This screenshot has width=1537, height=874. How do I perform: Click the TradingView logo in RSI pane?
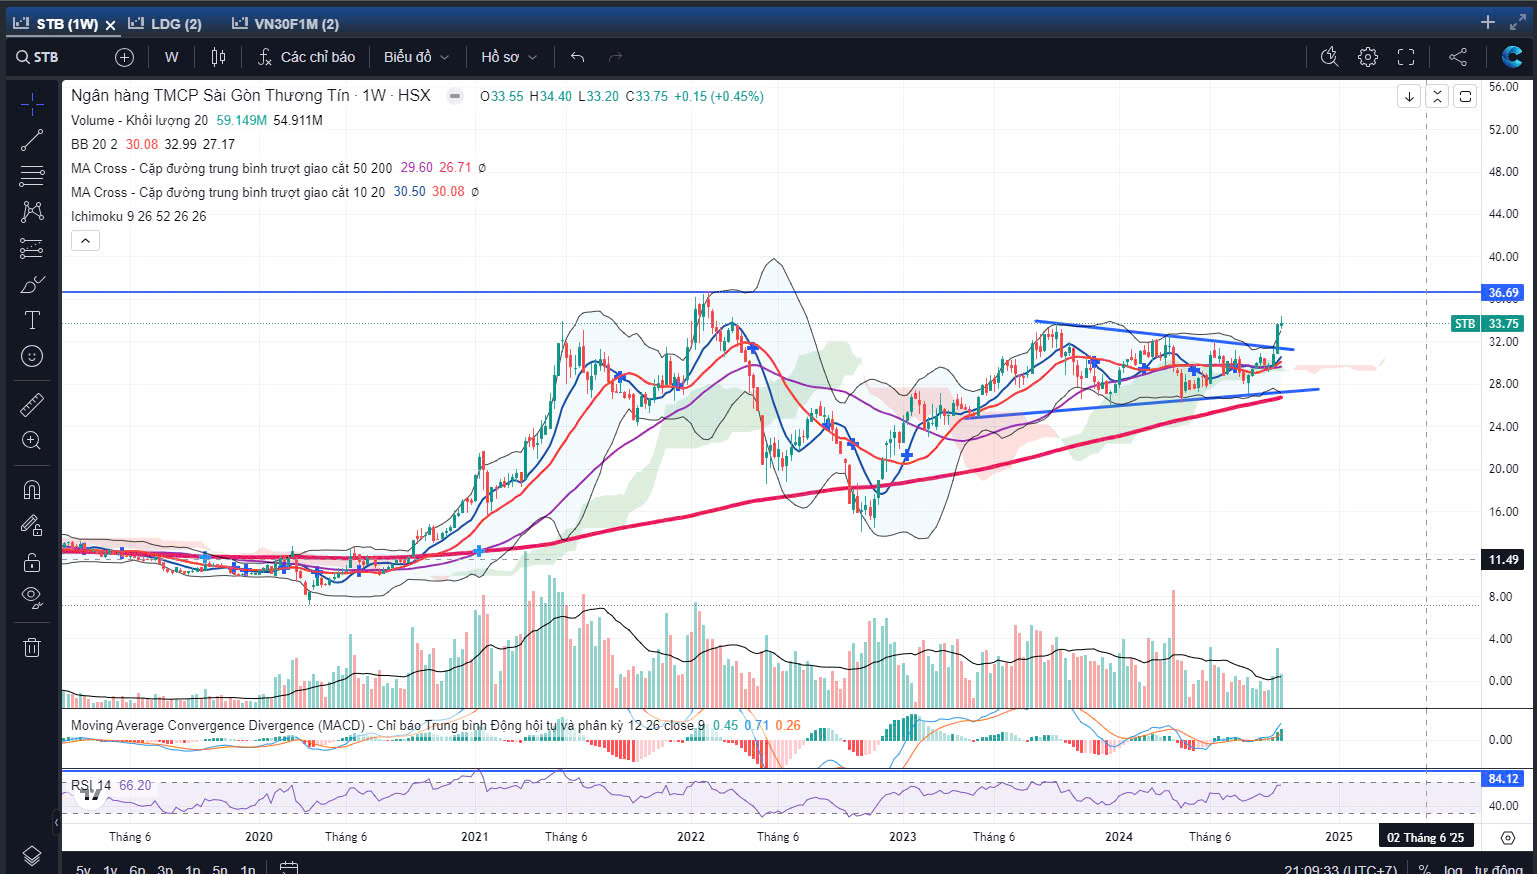pyautogui.click(x=91, y=794)
